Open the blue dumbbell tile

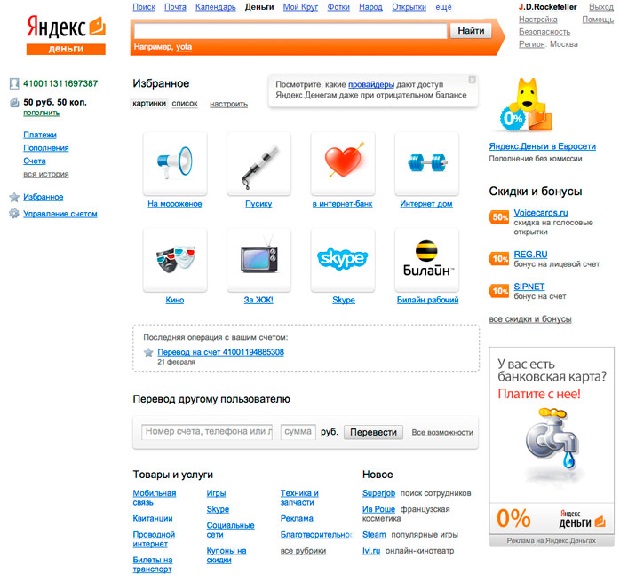426,163
